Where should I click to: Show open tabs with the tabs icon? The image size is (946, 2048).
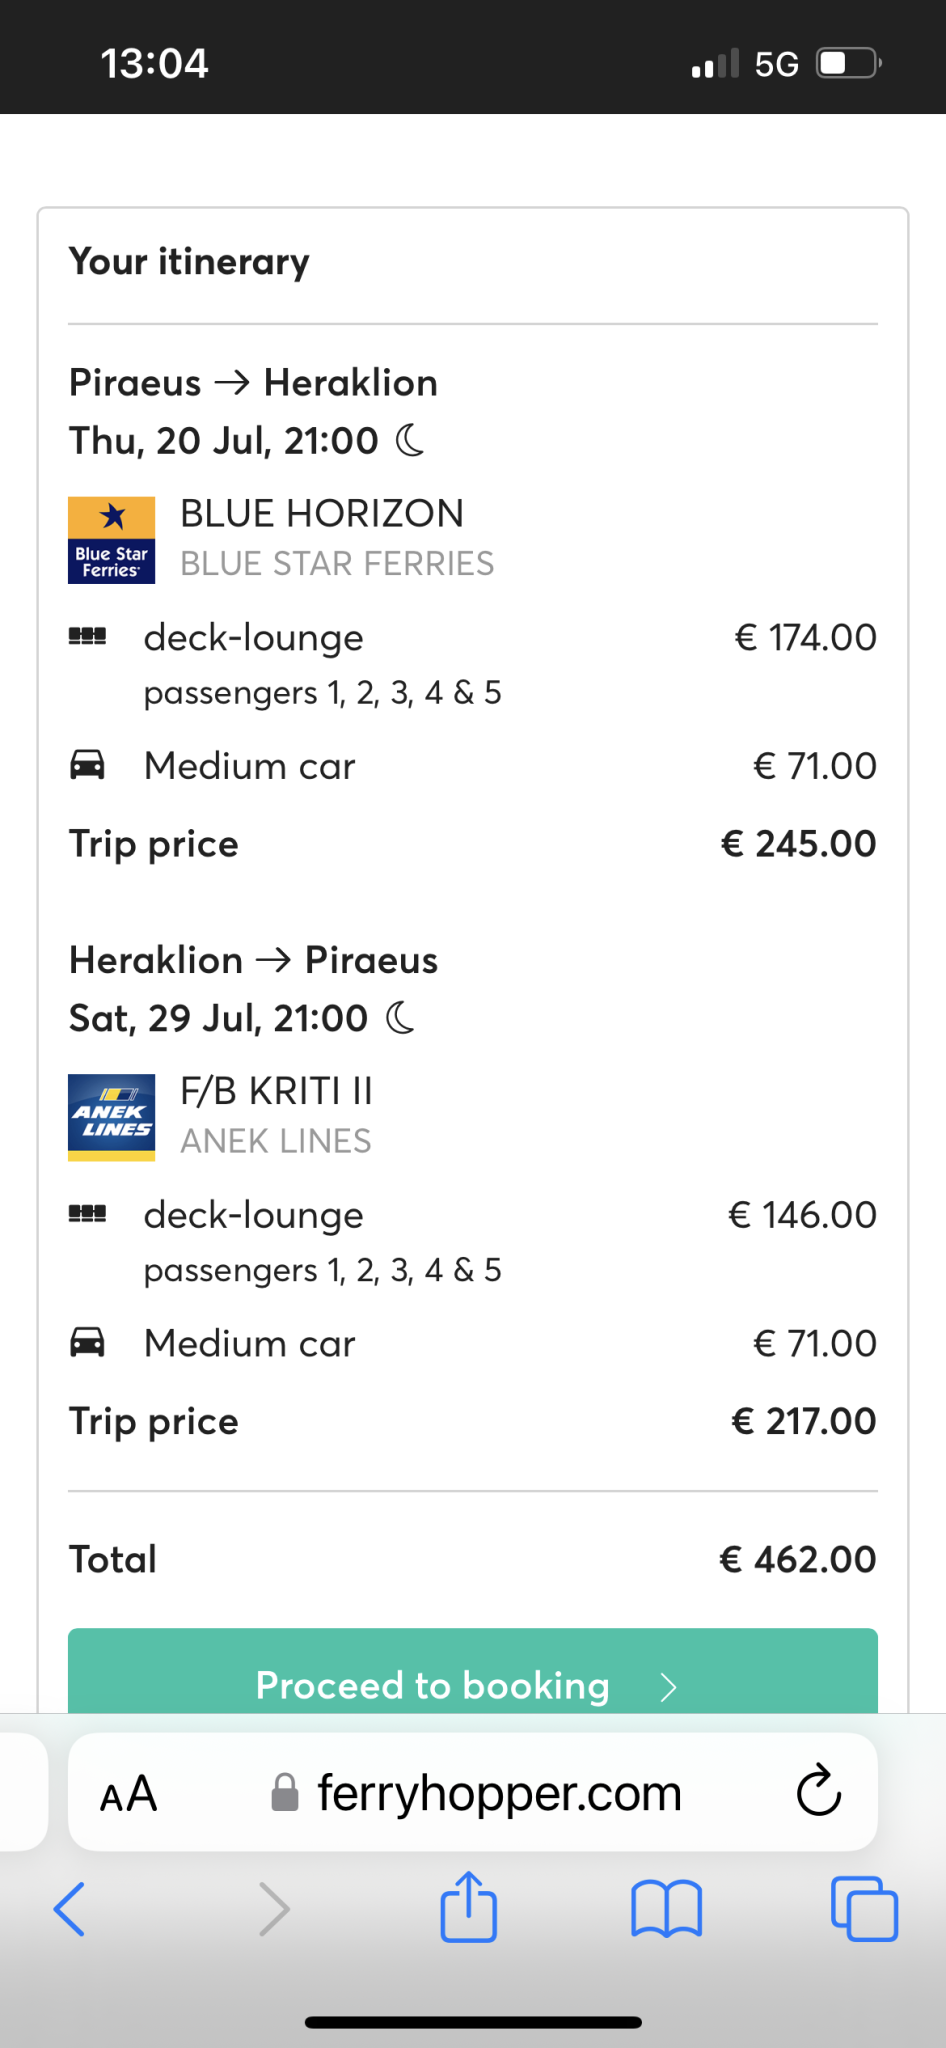[x=864, y=1909]
